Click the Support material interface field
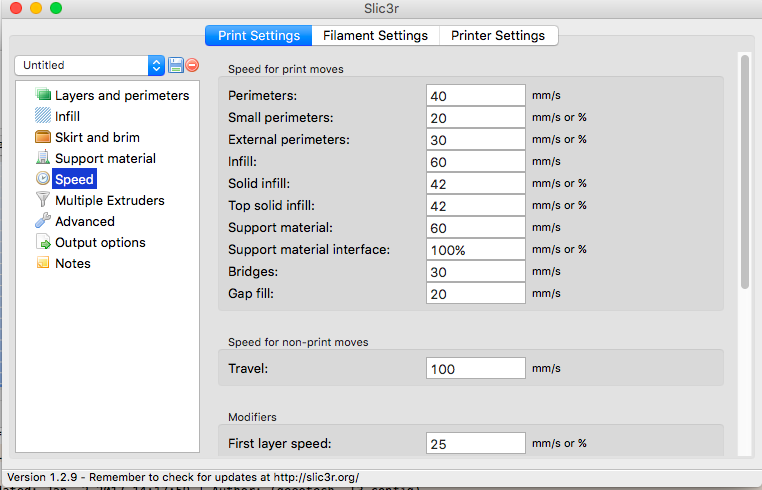 click(x=476, y=249)
